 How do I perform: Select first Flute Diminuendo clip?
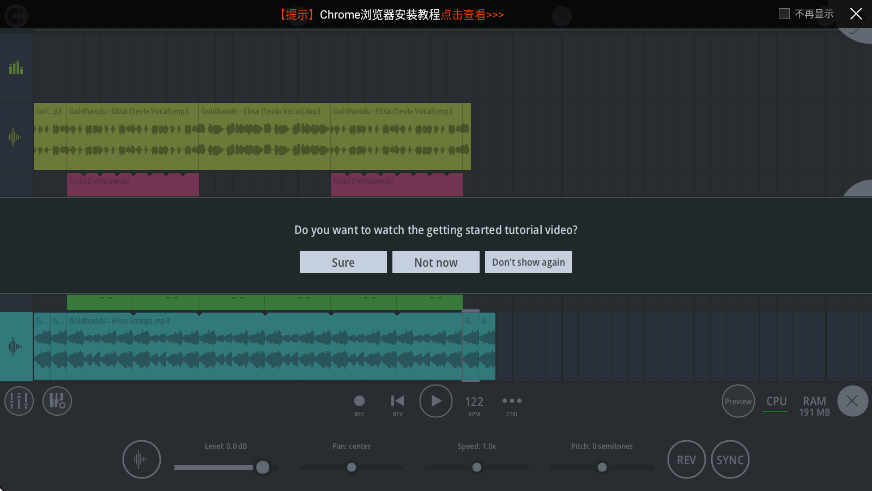tap(133, 185)
